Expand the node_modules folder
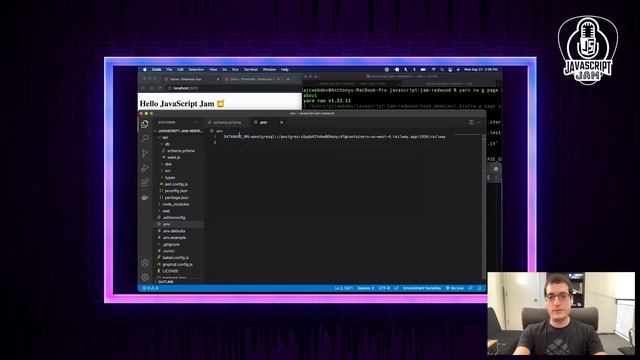This screenshot has width=640, height=360. (x=175, y=204)
